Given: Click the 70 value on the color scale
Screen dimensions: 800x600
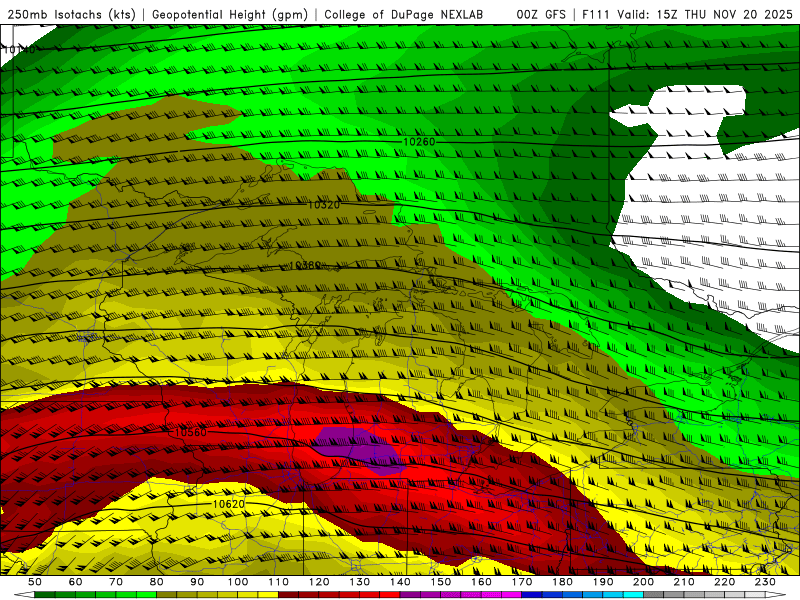Looking at the screenshot, I should click(116, 582).
